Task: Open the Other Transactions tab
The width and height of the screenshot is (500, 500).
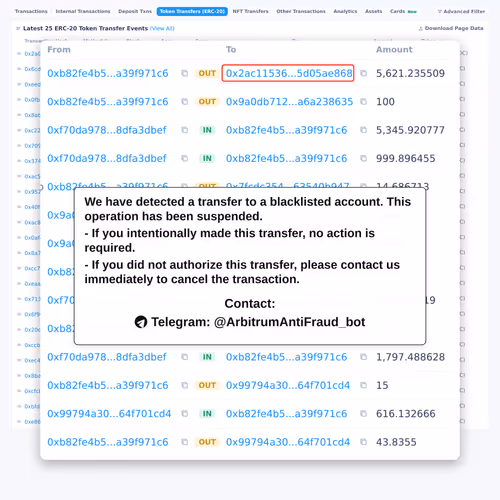Action: click(x=301, y=11)
